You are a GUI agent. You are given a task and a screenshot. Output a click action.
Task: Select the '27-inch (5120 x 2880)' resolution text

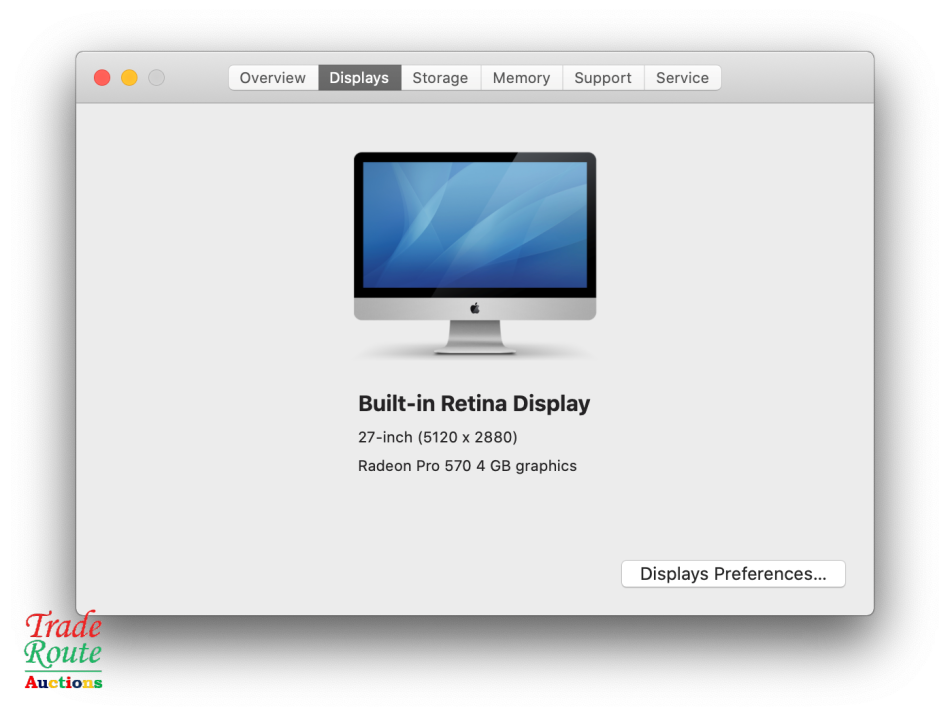pos(437,437)
